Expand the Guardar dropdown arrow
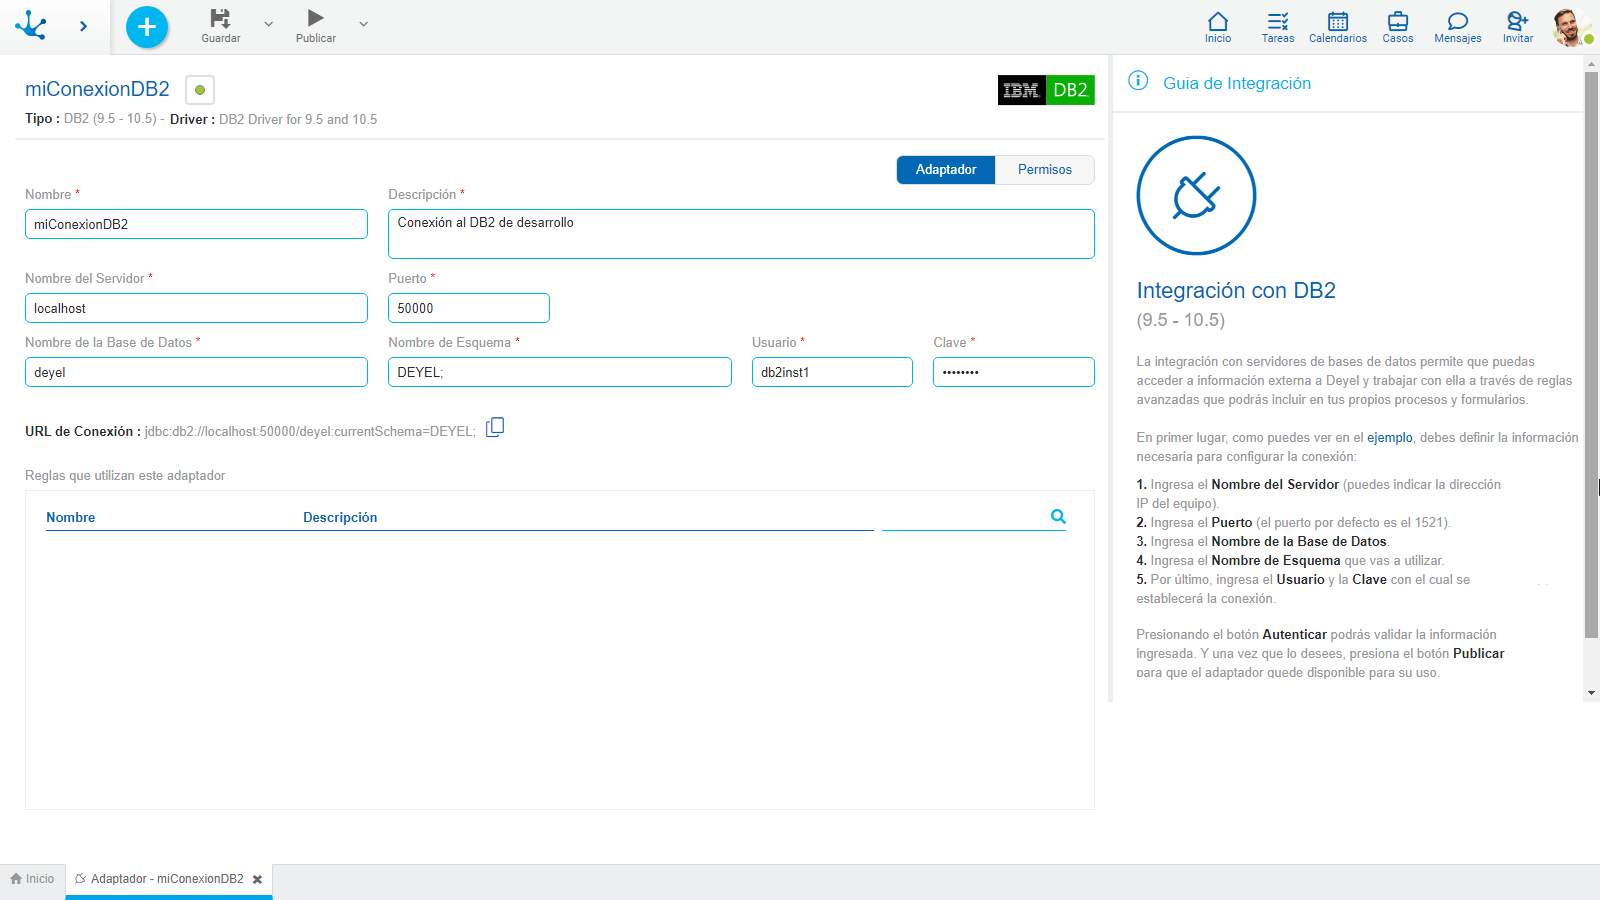 [266, 25]
